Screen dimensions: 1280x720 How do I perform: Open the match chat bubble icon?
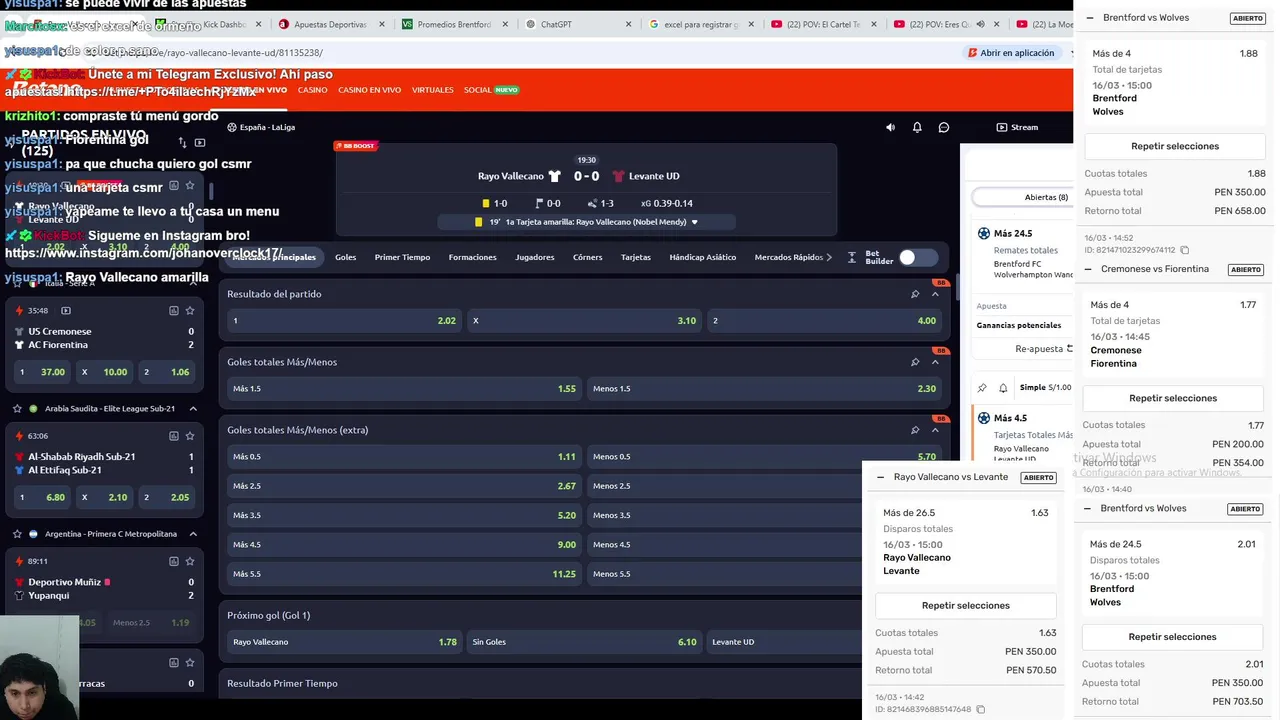pos(943,127)
